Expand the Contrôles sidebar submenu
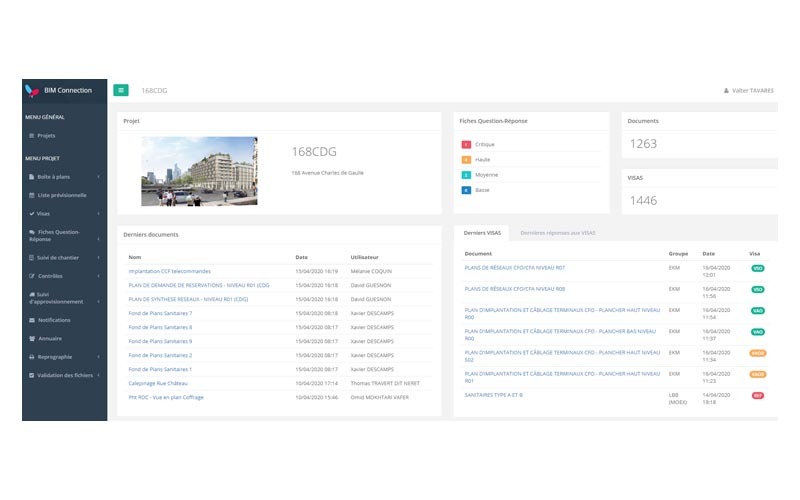Viewport: 800px width, 500px height. (98, 275)
